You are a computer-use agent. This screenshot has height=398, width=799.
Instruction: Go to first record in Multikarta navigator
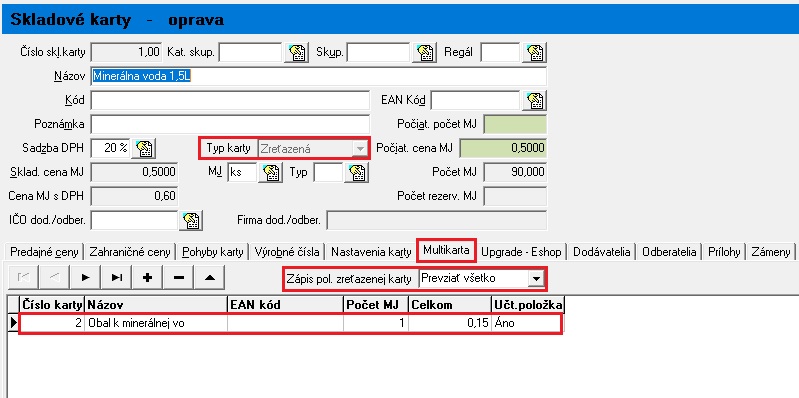click(x=23, y=277)
